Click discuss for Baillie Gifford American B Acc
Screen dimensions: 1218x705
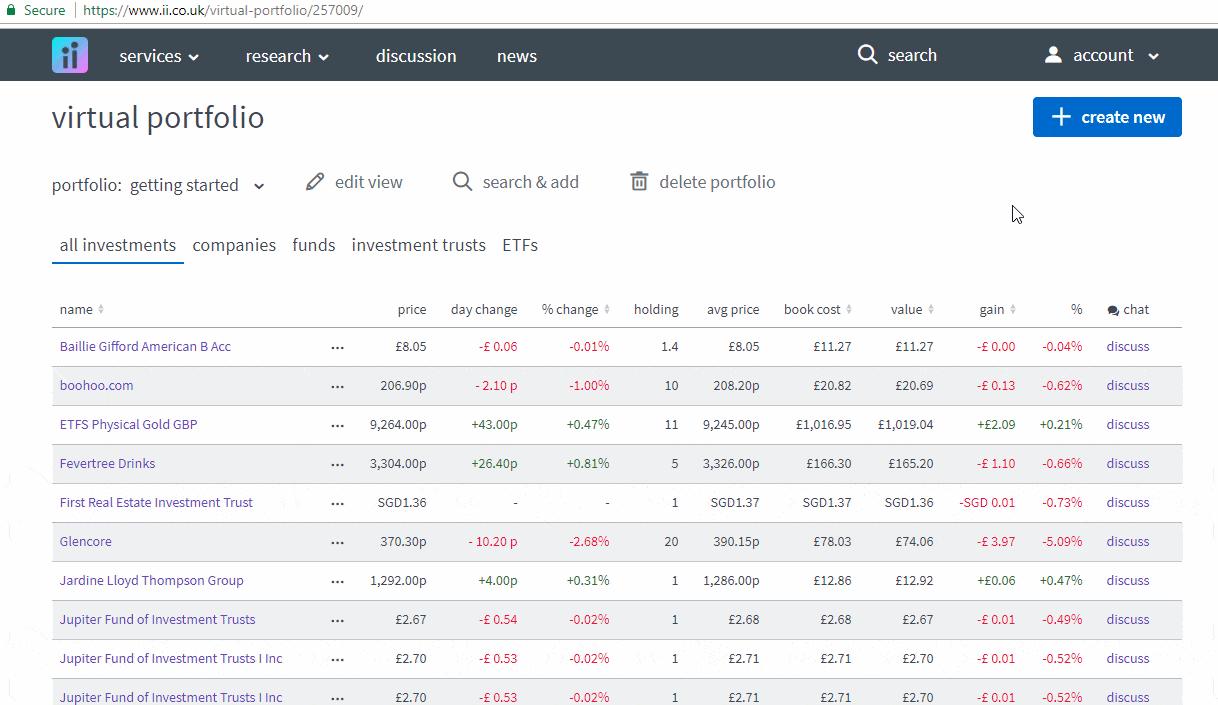(1128, 347)
